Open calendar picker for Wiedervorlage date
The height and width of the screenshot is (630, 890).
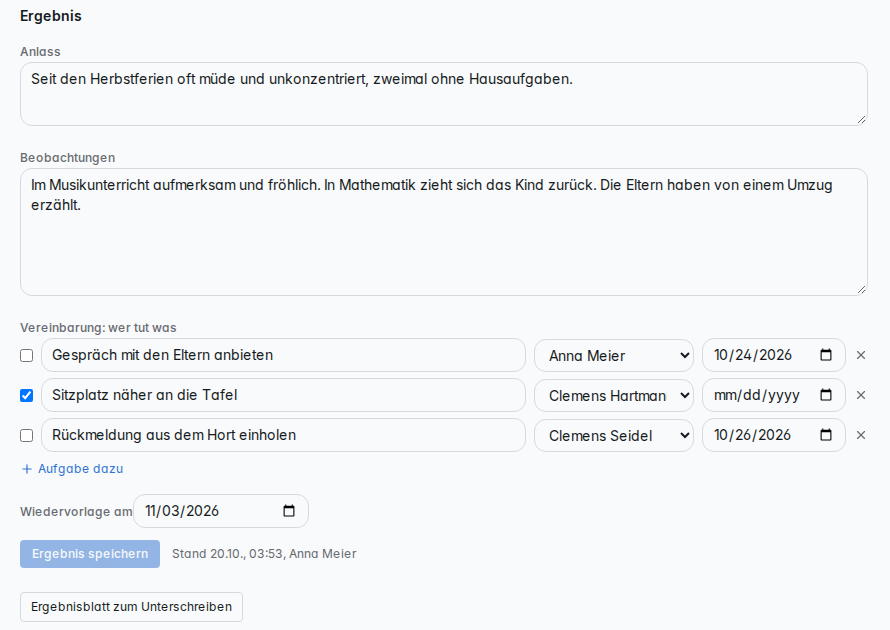(289, 511)
